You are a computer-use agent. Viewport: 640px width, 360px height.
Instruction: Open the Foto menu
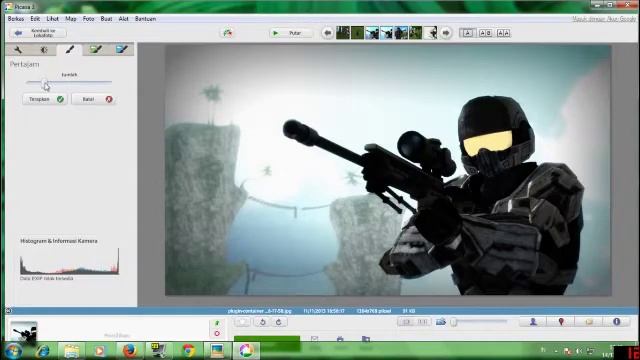point(89,19)
